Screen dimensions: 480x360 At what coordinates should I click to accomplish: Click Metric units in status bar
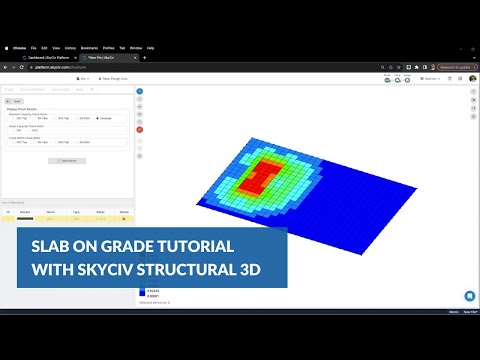click(x=453, y=312)
